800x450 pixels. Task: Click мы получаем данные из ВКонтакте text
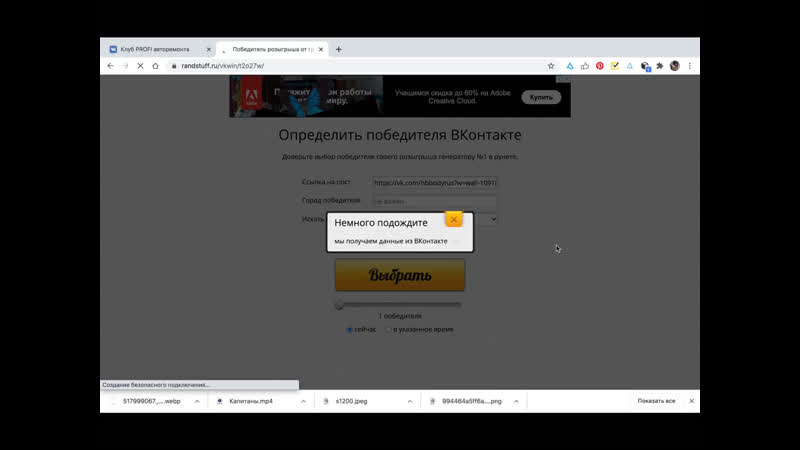click(x=391, y=241)
